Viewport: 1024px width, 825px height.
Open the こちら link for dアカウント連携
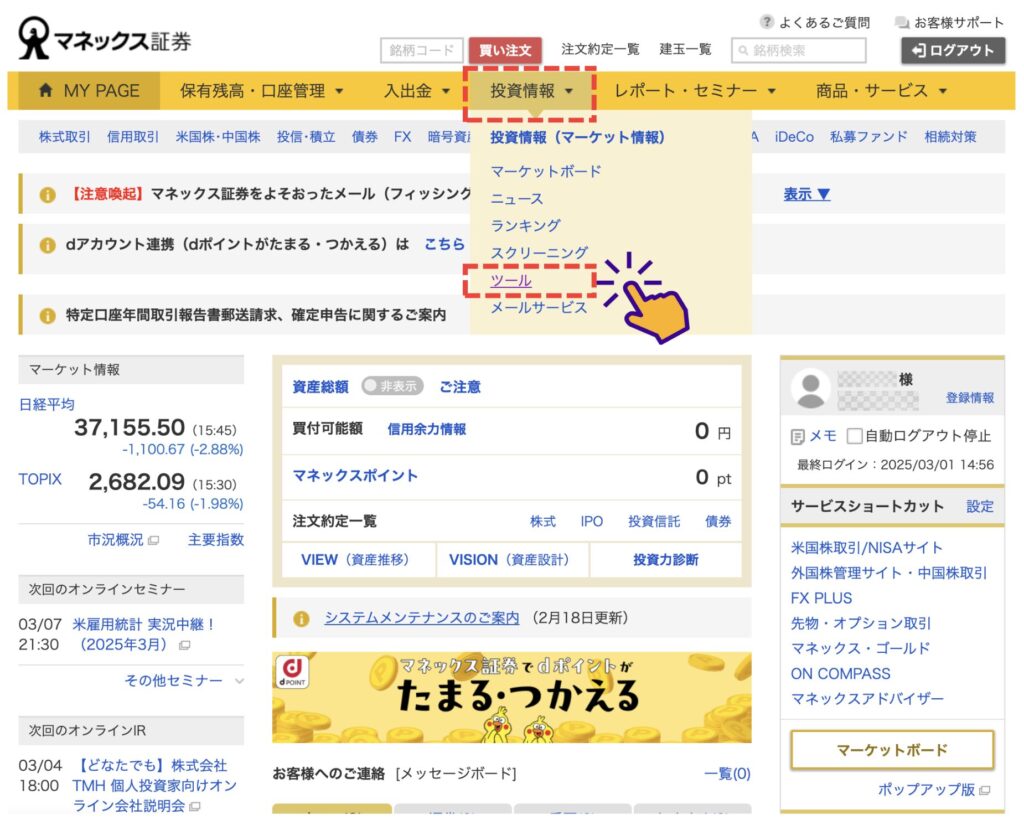tap(445, 244)
